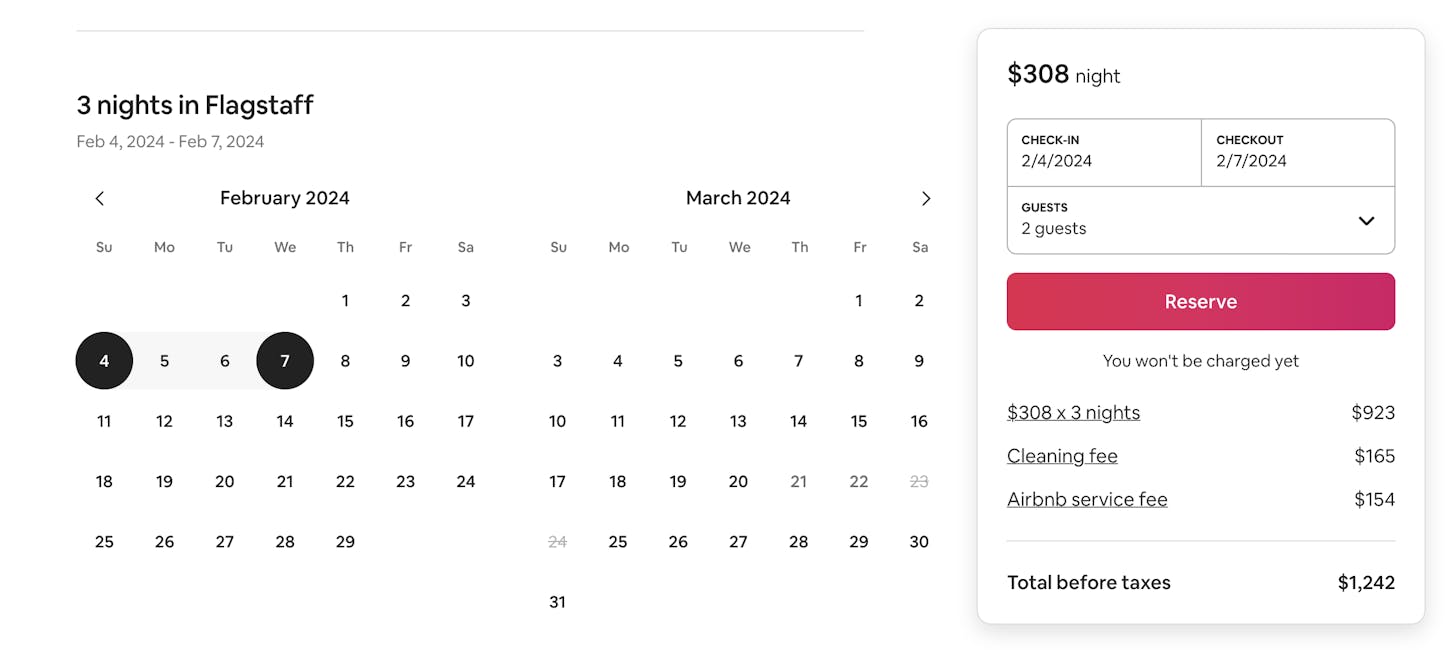Screen dimensions: 1448x650
Task: Click the Reserve button
Action: tap(1200, 301)
